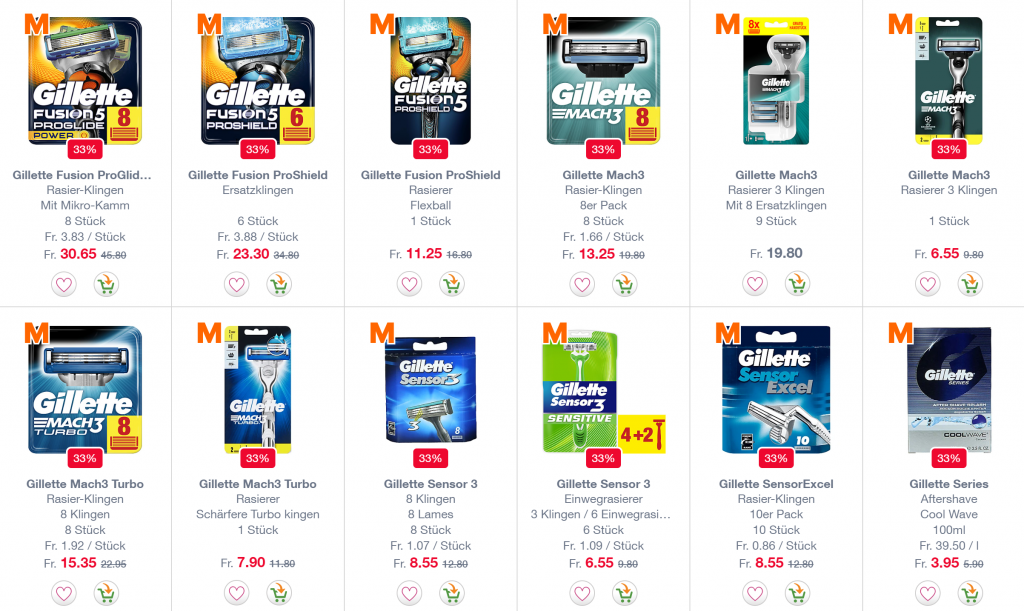Add Gillette Sensor 3 8 Klingen to cart
The height and width of the screenshot is (611, 1024).
[x=452, y=593]
